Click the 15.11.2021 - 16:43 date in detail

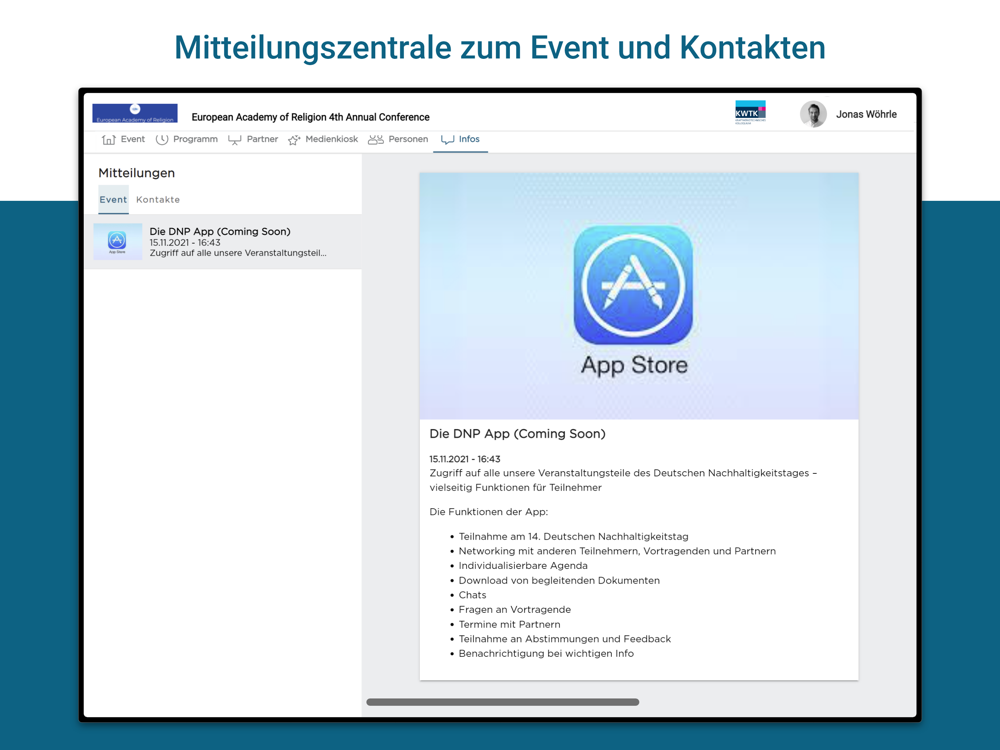tap(465, 459)
